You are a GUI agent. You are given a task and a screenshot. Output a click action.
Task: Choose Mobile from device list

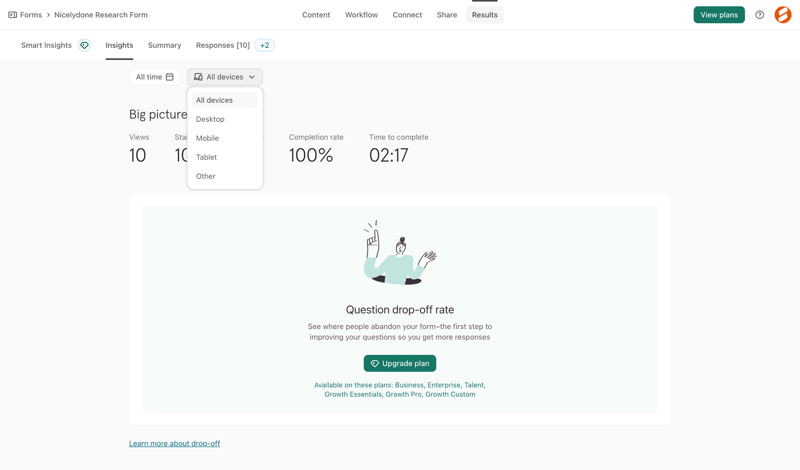pyautogui.click(x=225, y=138)
